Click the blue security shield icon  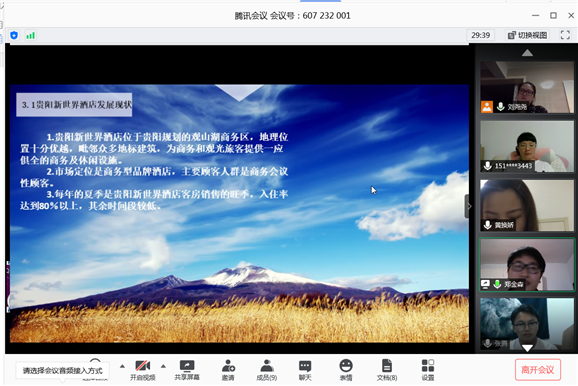click(14, 35)
